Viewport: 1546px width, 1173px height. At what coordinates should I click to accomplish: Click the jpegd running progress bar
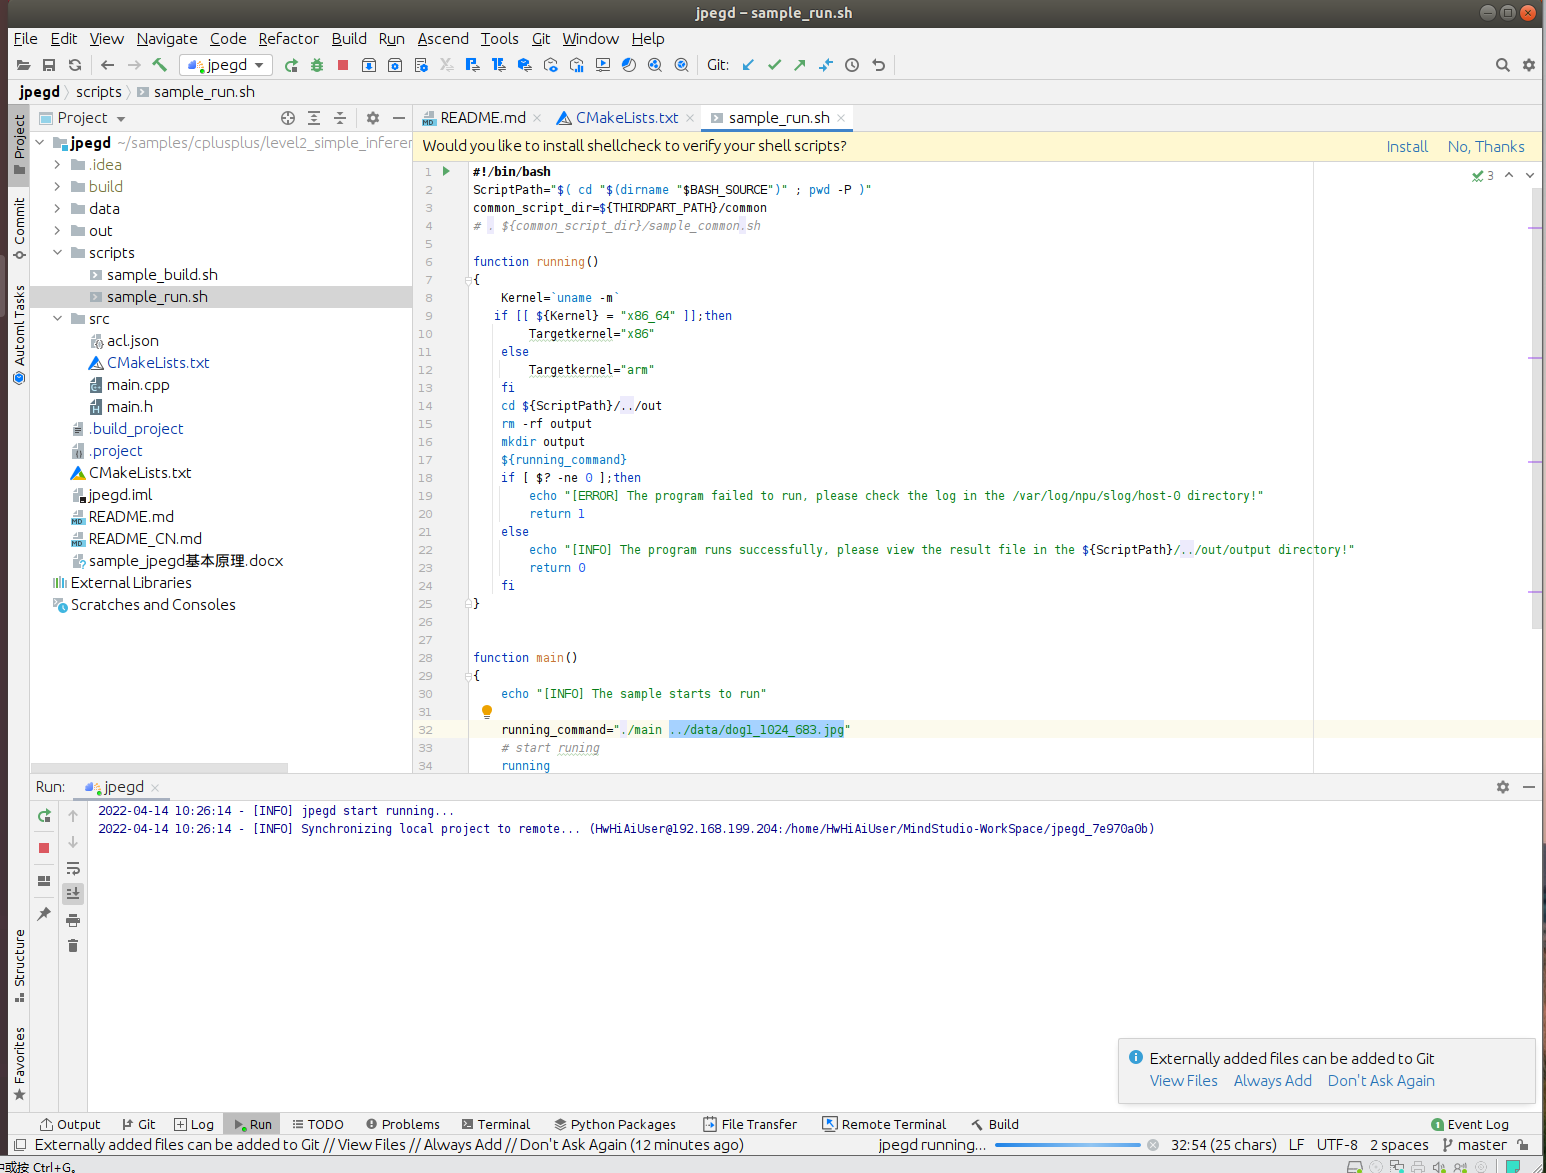tap(1066, 1145)
